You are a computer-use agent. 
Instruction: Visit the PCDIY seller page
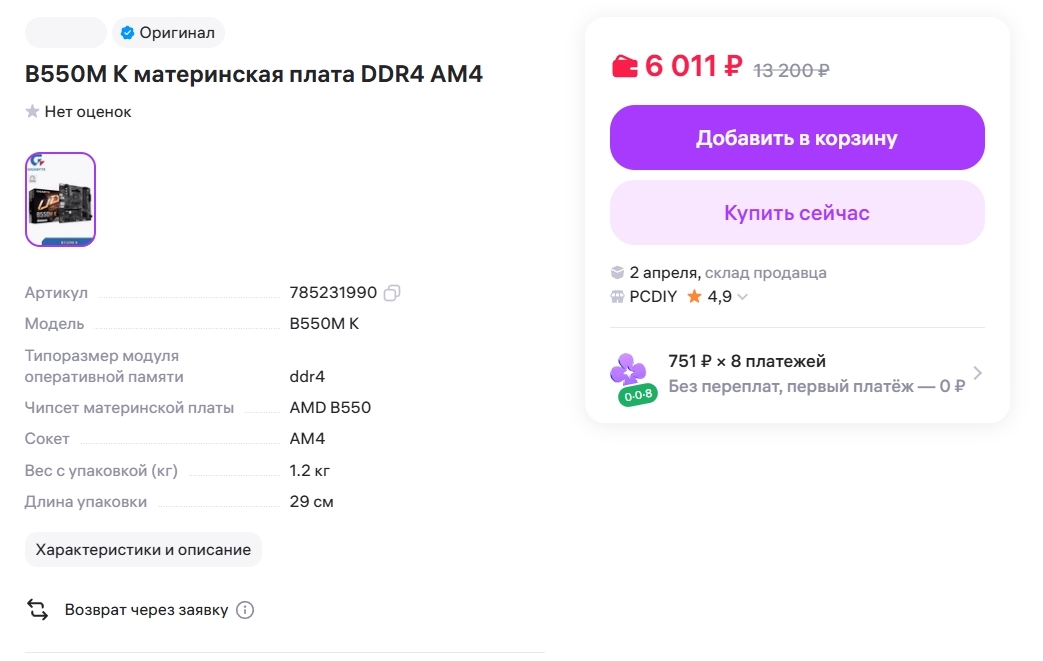651,297
